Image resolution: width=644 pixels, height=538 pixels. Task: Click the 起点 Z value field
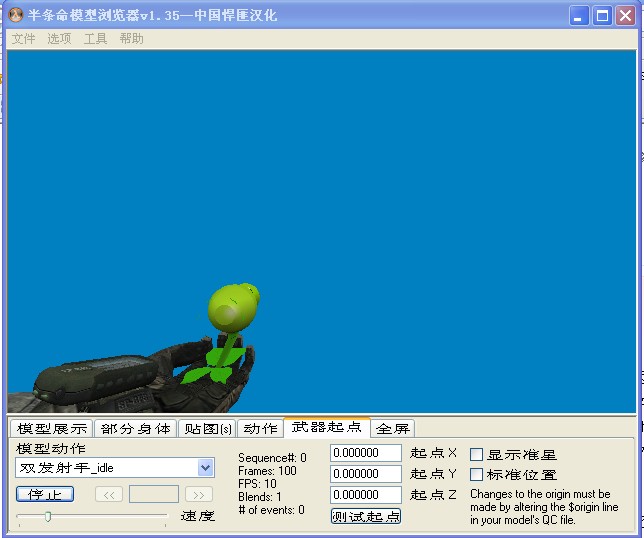pyautogui.click(x=366, y=495)
